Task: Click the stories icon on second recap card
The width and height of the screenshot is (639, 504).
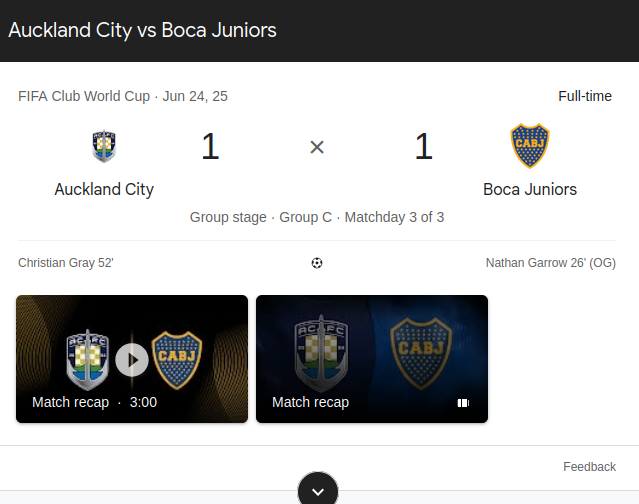Action: coord(463,403)
